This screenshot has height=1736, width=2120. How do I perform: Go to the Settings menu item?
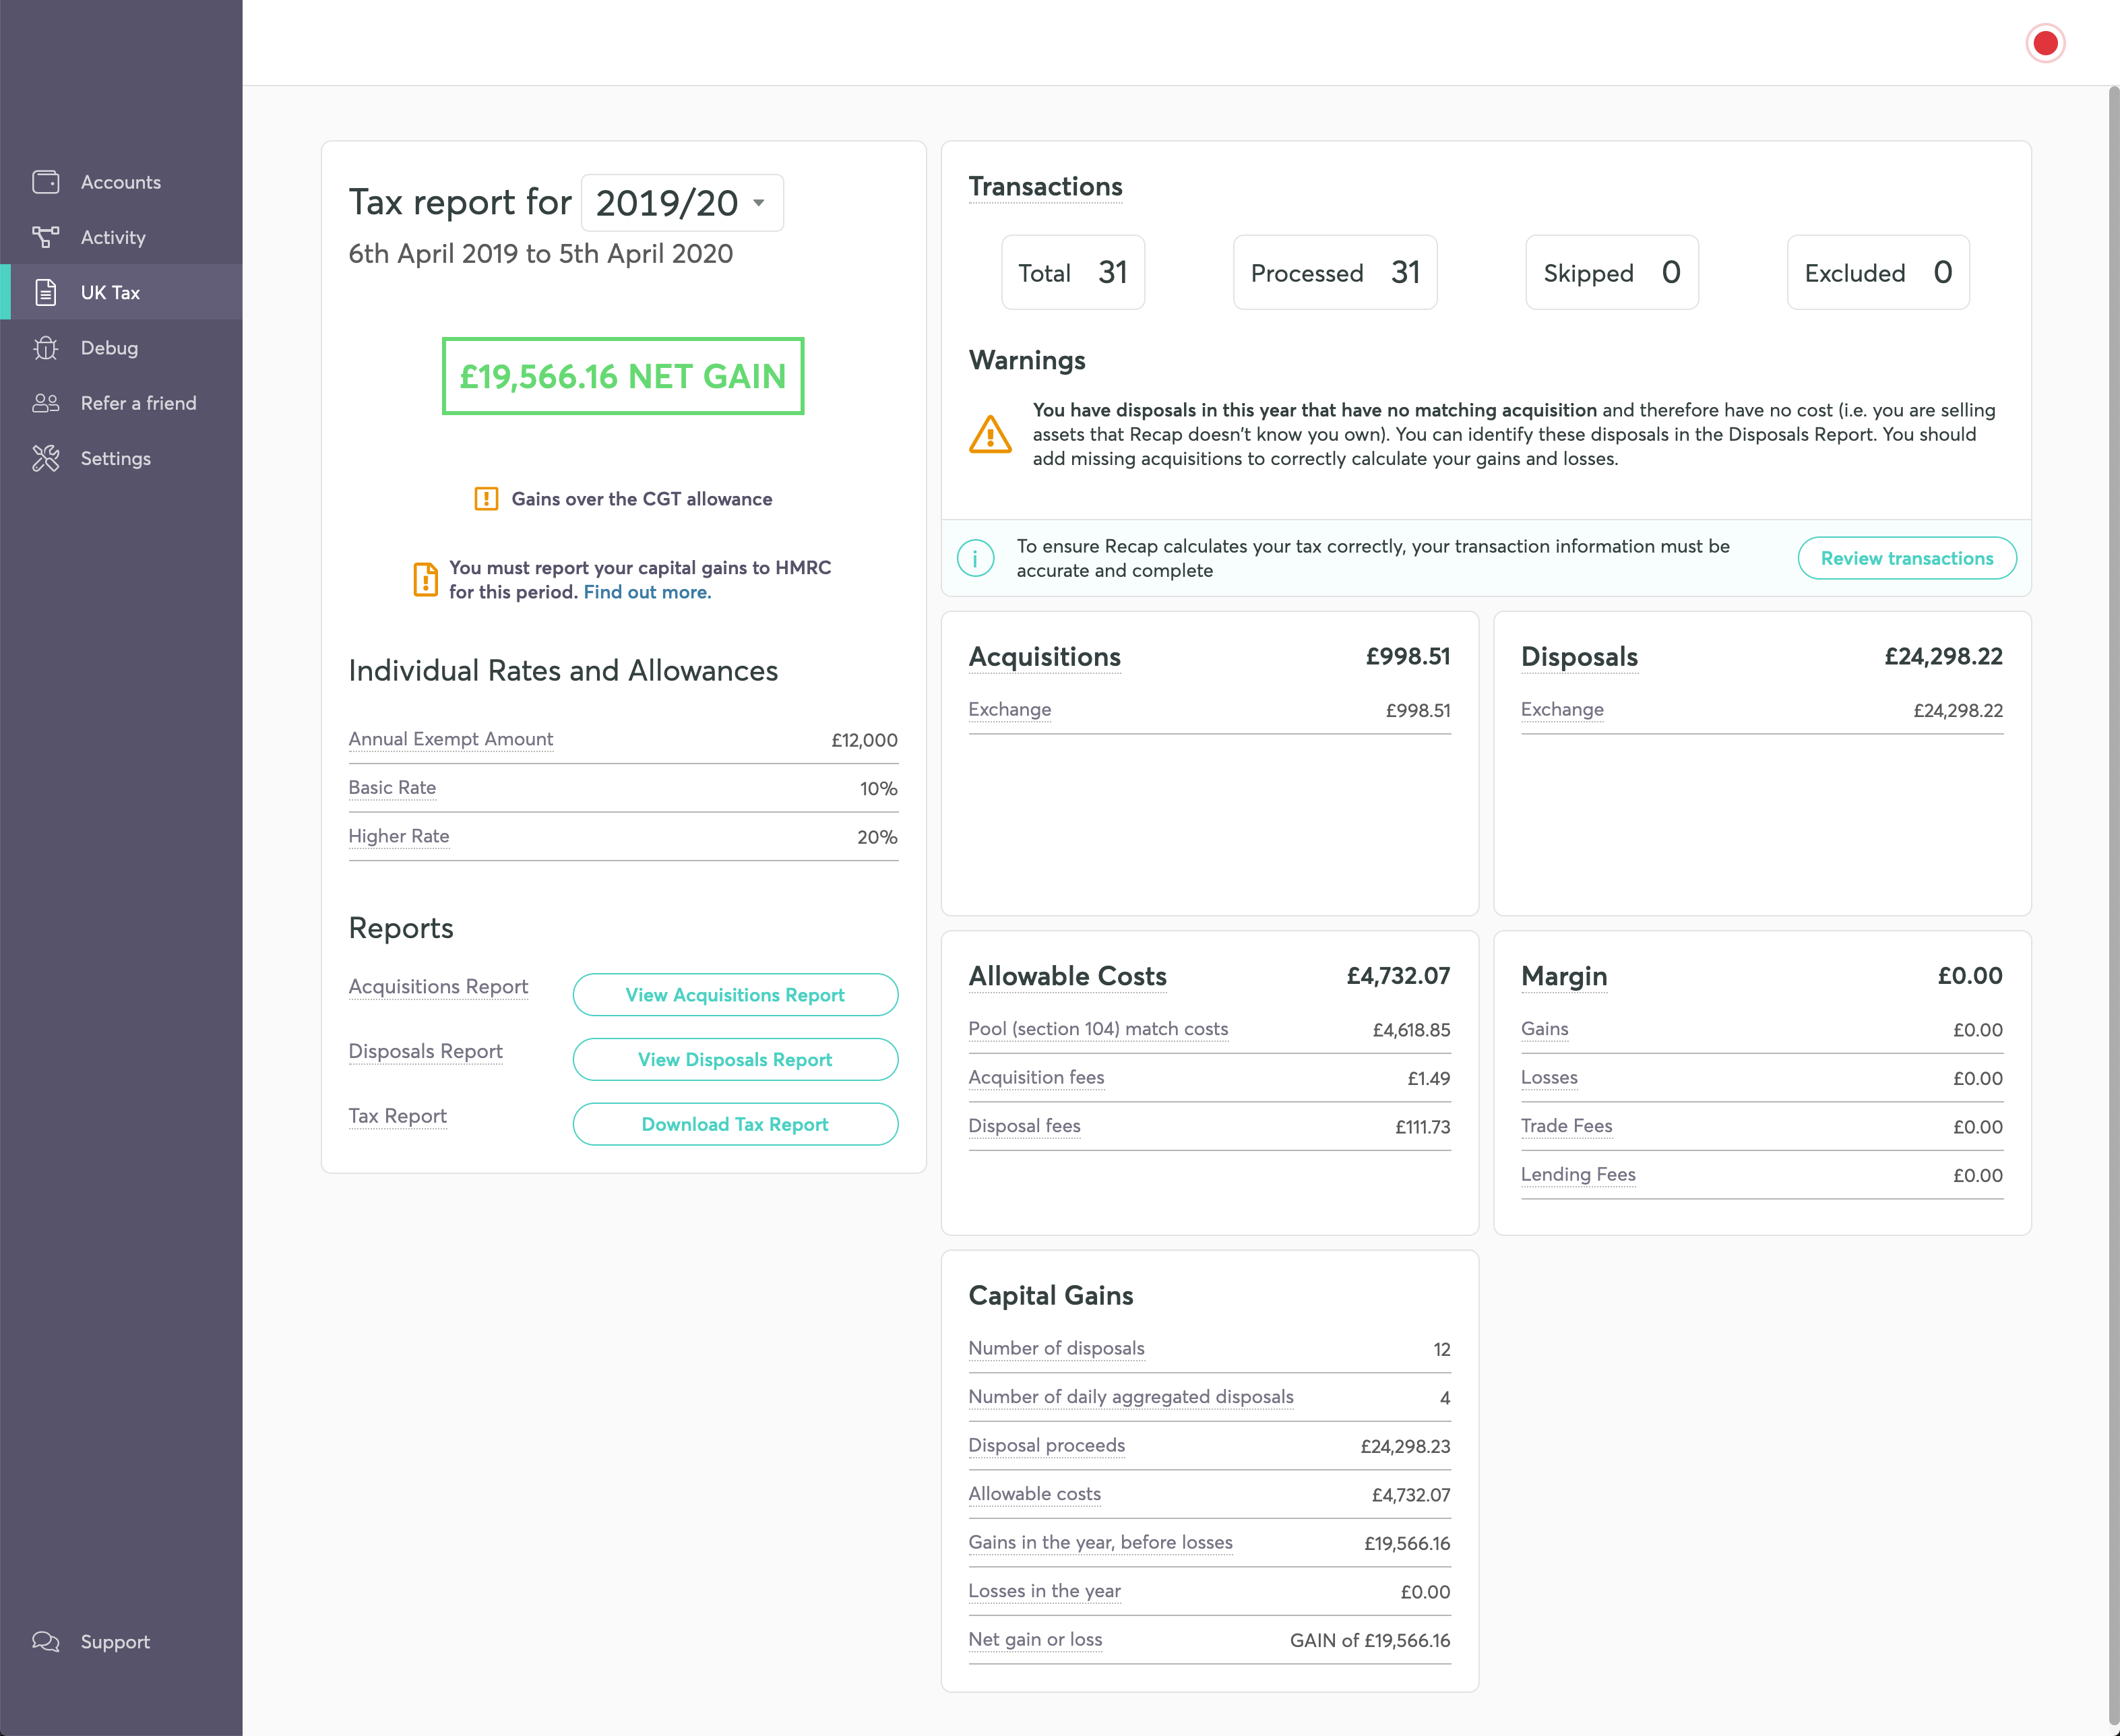(x=116, y=458)
